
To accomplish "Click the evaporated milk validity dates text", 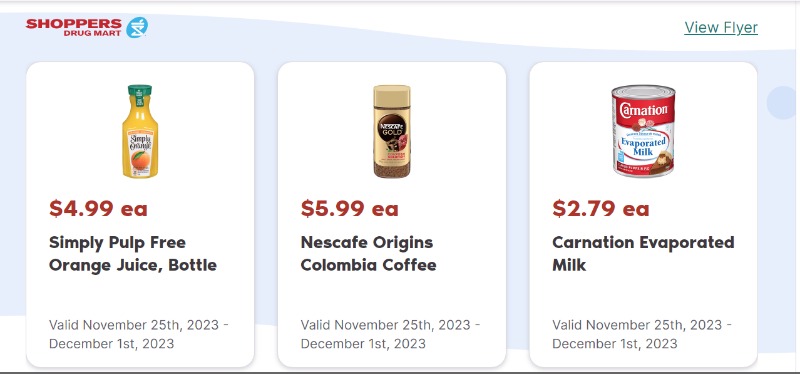I will click(642, 334).
